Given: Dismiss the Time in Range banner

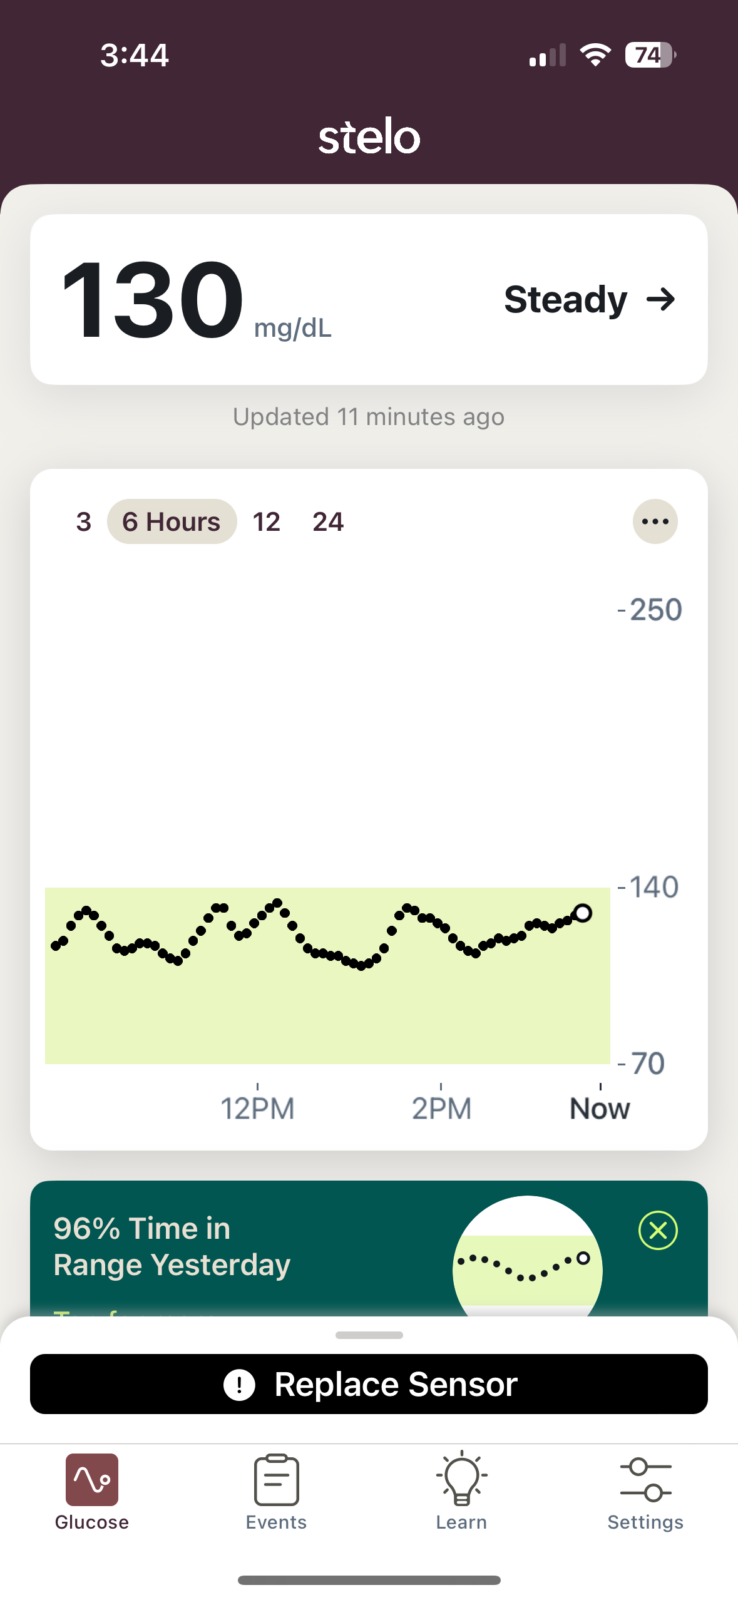Looking at the screenshot, I should click(x=658, y=1230).
